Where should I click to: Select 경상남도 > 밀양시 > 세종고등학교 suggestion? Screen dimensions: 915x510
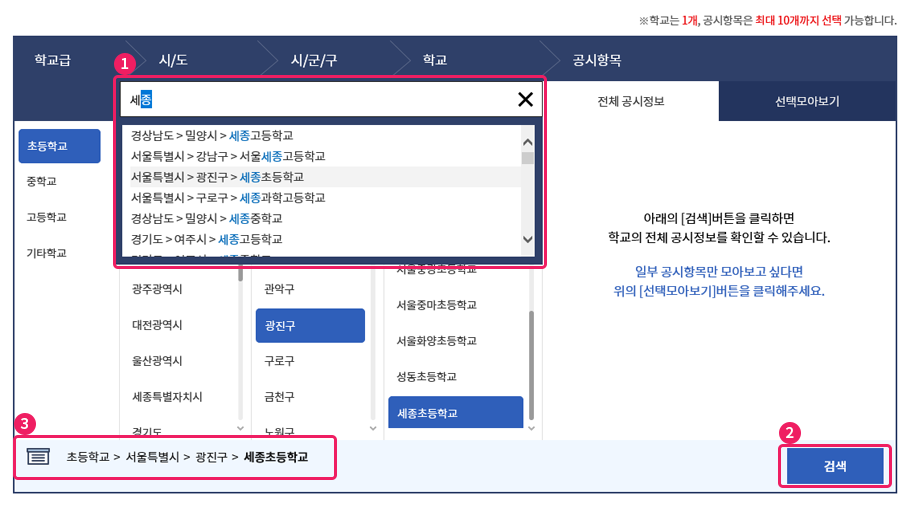[x=324, y=135]
